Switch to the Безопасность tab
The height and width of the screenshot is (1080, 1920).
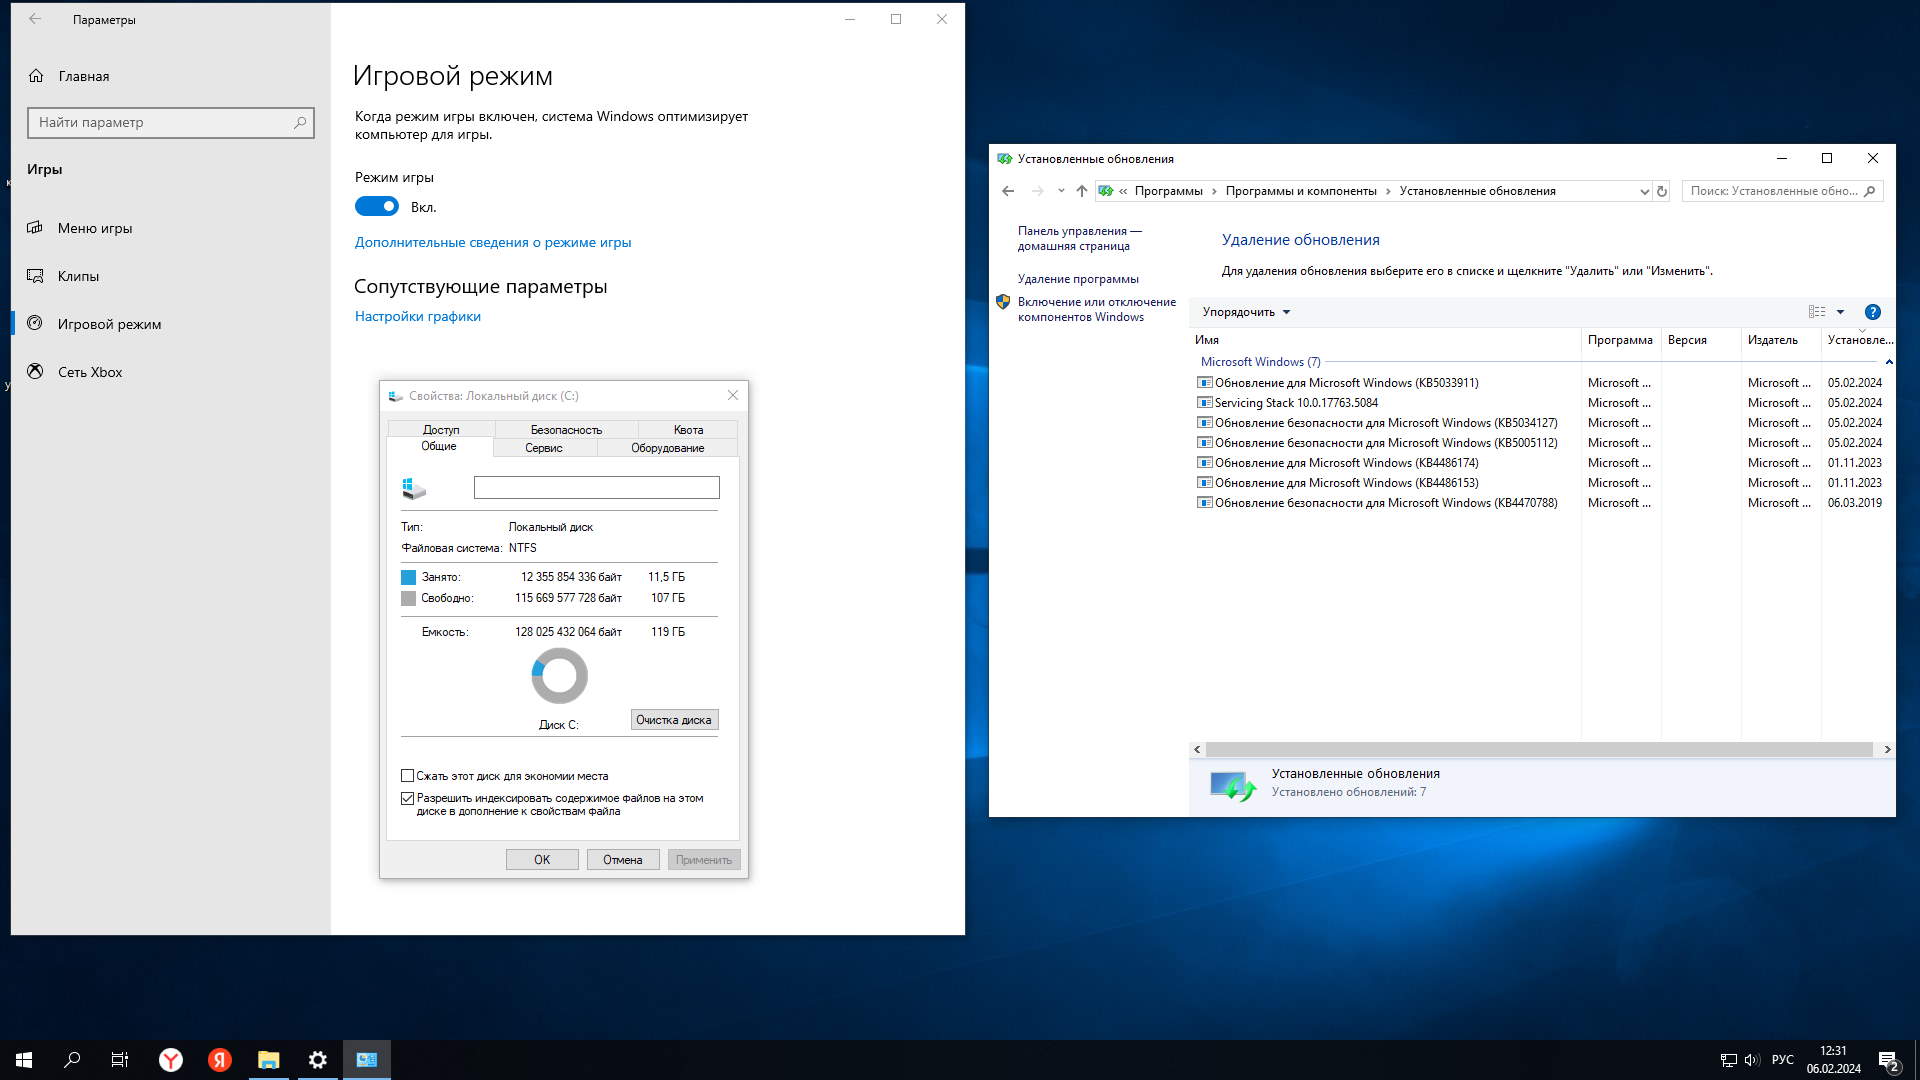[x=566, y=429]
